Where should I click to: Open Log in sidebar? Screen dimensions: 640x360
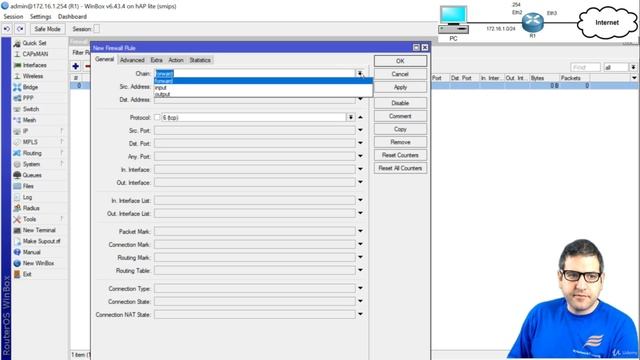point(27,198)
